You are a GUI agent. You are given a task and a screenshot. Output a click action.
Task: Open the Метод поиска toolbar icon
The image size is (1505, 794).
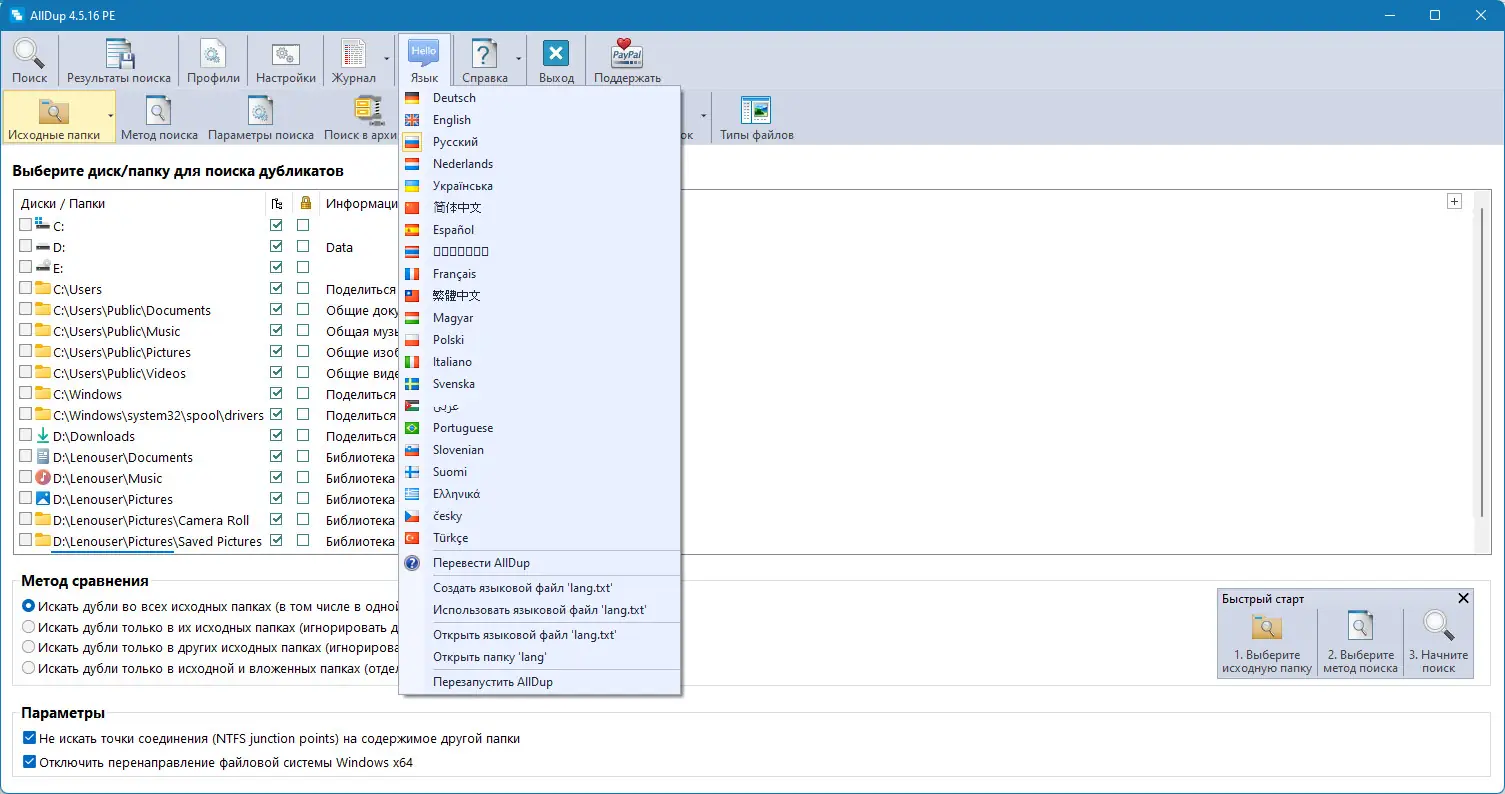tap(159, 110)
